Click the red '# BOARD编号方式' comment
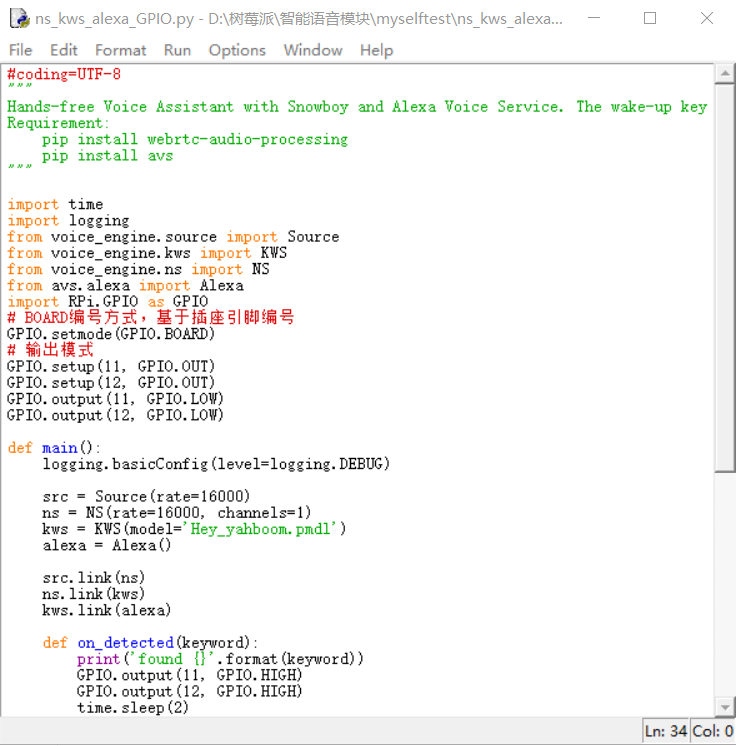This screenshot has height=746, width=736. 151,317
